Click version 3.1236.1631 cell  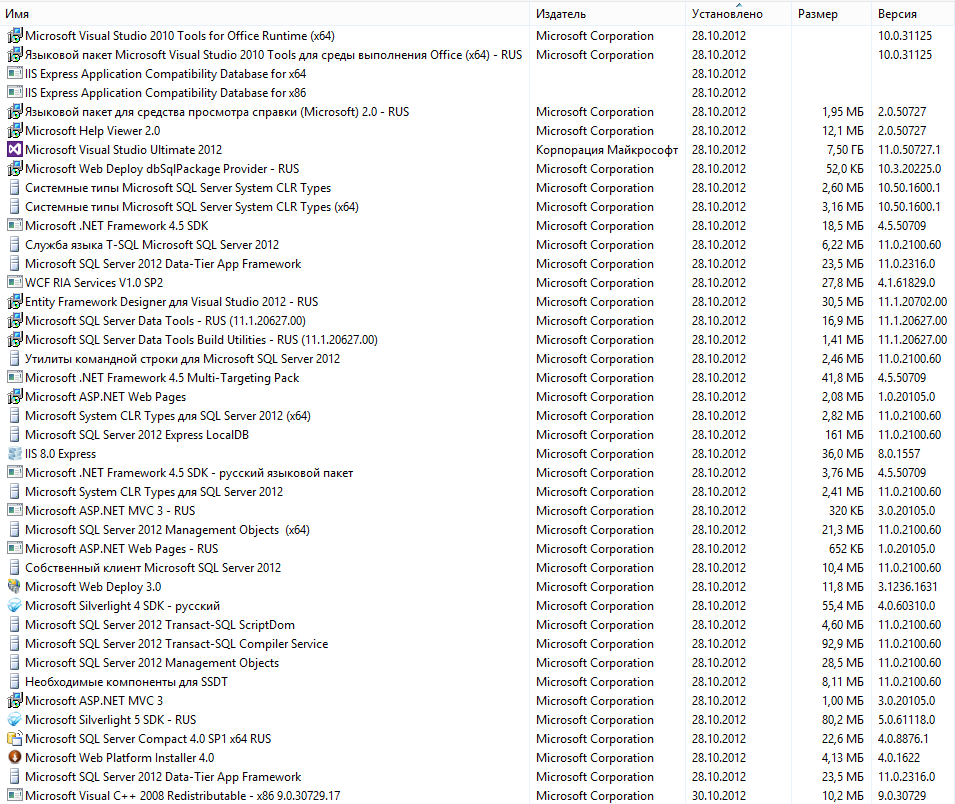pos(907,587)
